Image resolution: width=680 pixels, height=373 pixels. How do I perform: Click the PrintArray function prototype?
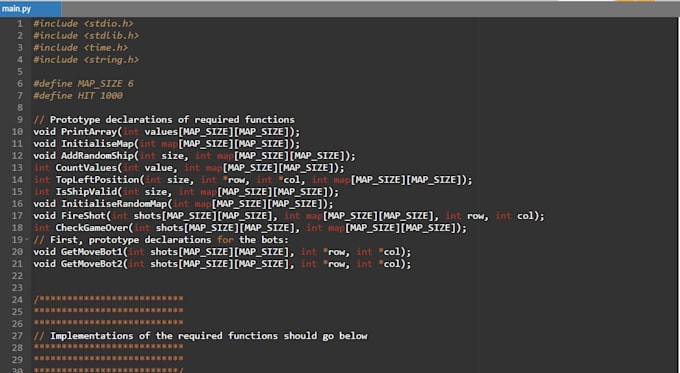[x=167, y=132]
